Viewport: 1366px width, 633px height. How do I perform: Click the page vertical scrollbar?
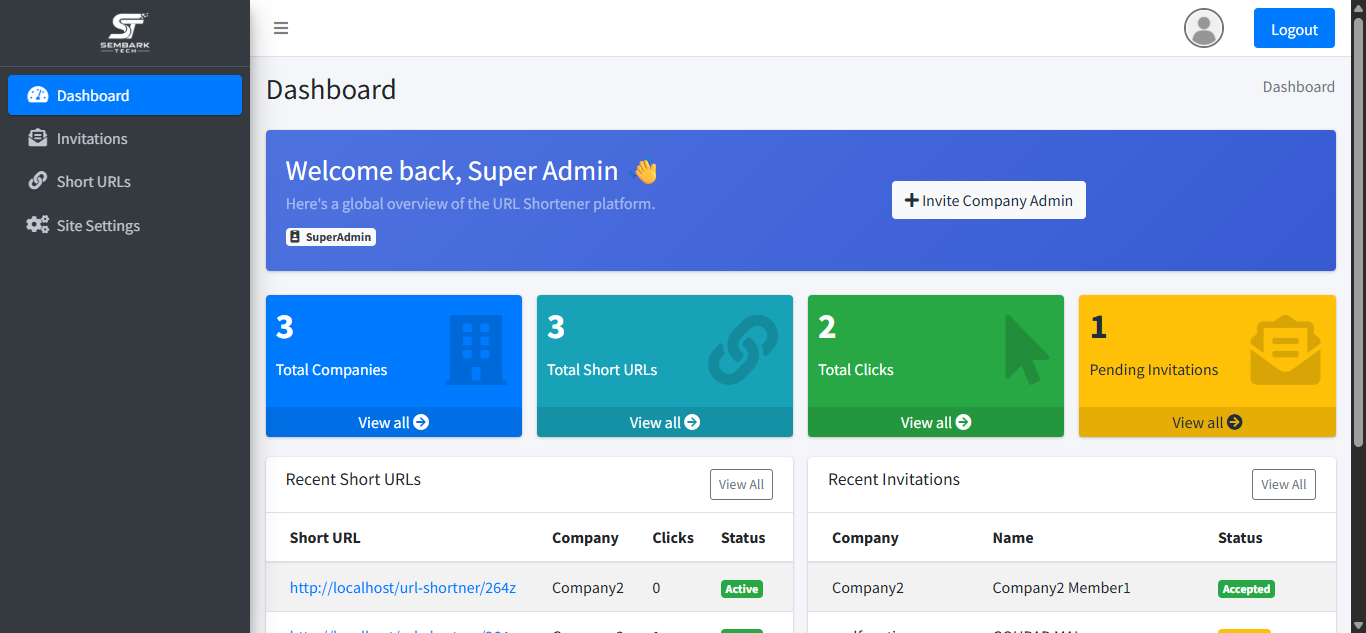coord(1358,232)
